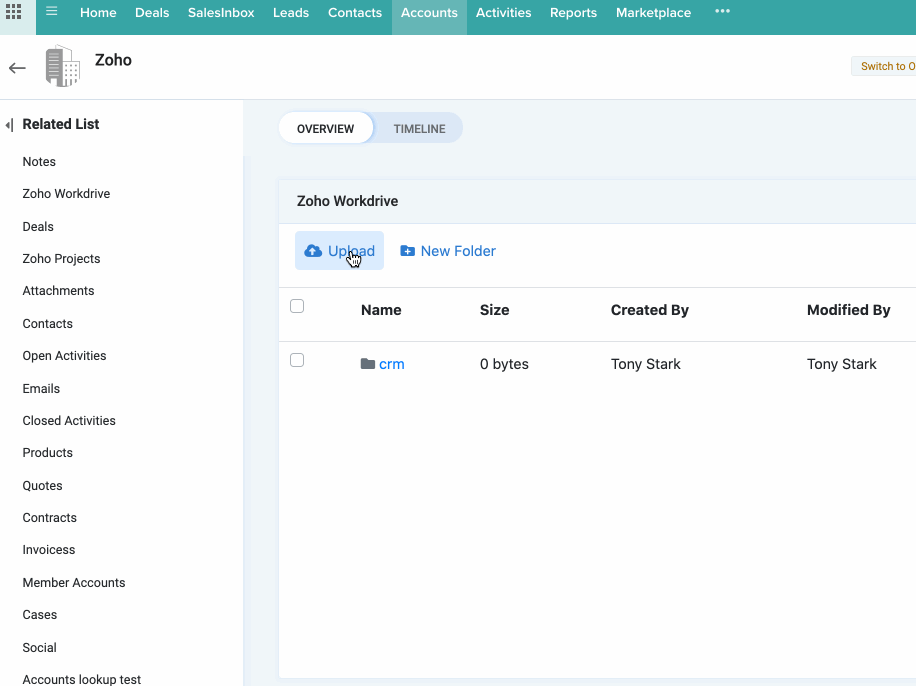
Task: Create a New Folder in Workdrive
Action: click(x=447, y=251)
